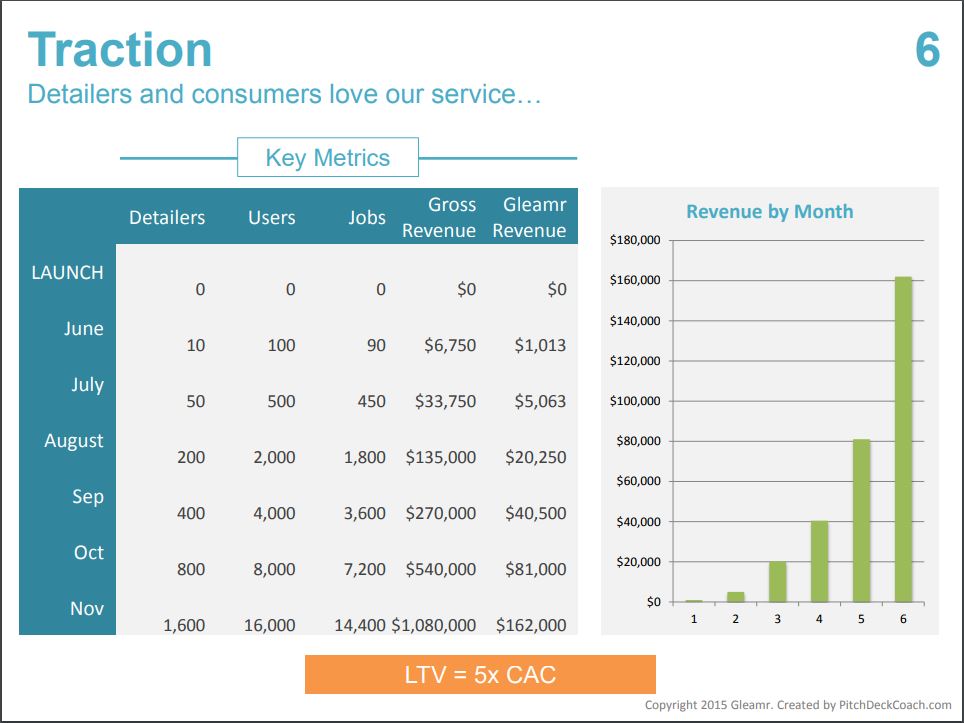Select the $1,080,000 gross revenue cell
The width and height of the screenshot is (964, 723).
click(434, 625)
